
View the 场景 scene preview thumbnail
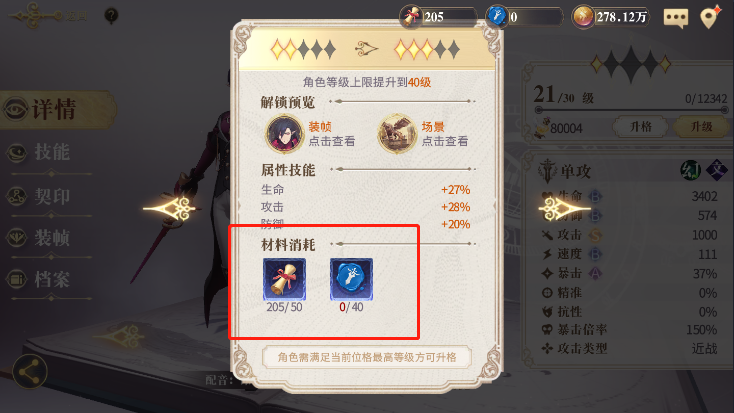pos(397,133)
